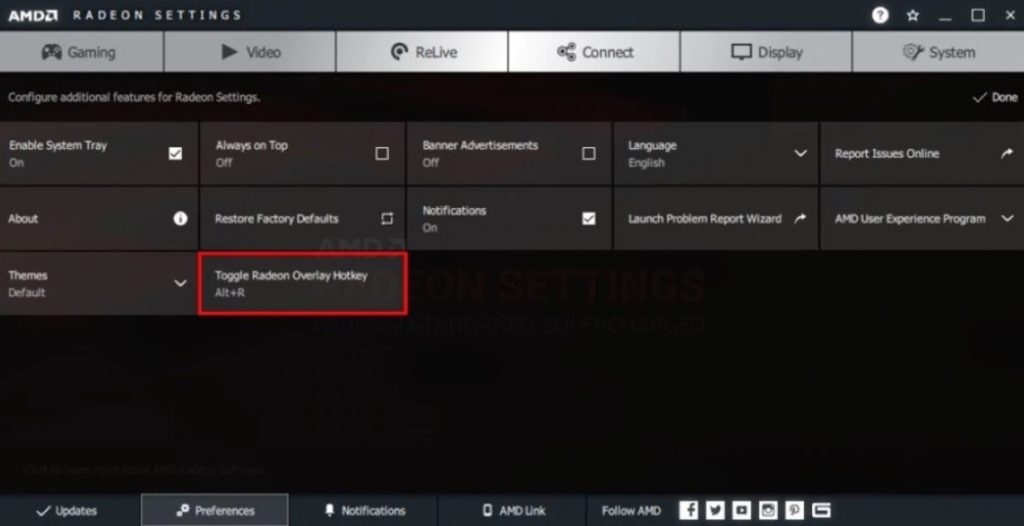Click the Report Issues Online arrow icon

pyautogui.click(x=1006, y=154)
